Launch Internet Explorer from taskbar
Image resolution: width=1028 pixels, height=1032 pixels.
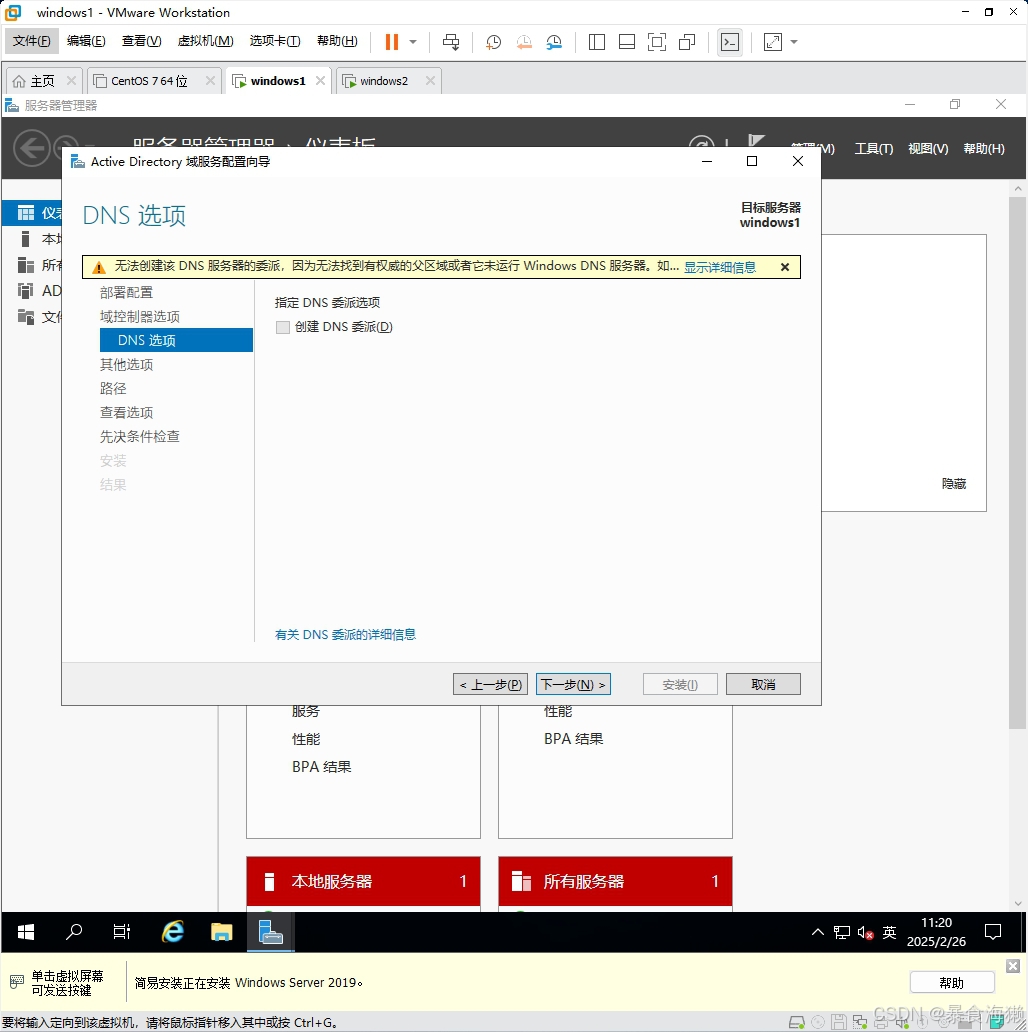(173, 932)
